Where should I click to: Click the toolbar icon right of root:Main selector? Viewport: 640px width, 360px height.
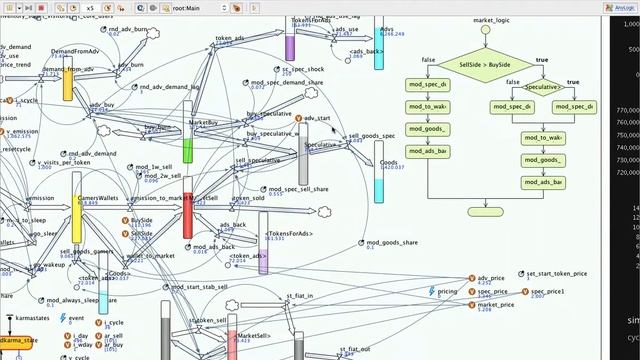coord(237,8)
